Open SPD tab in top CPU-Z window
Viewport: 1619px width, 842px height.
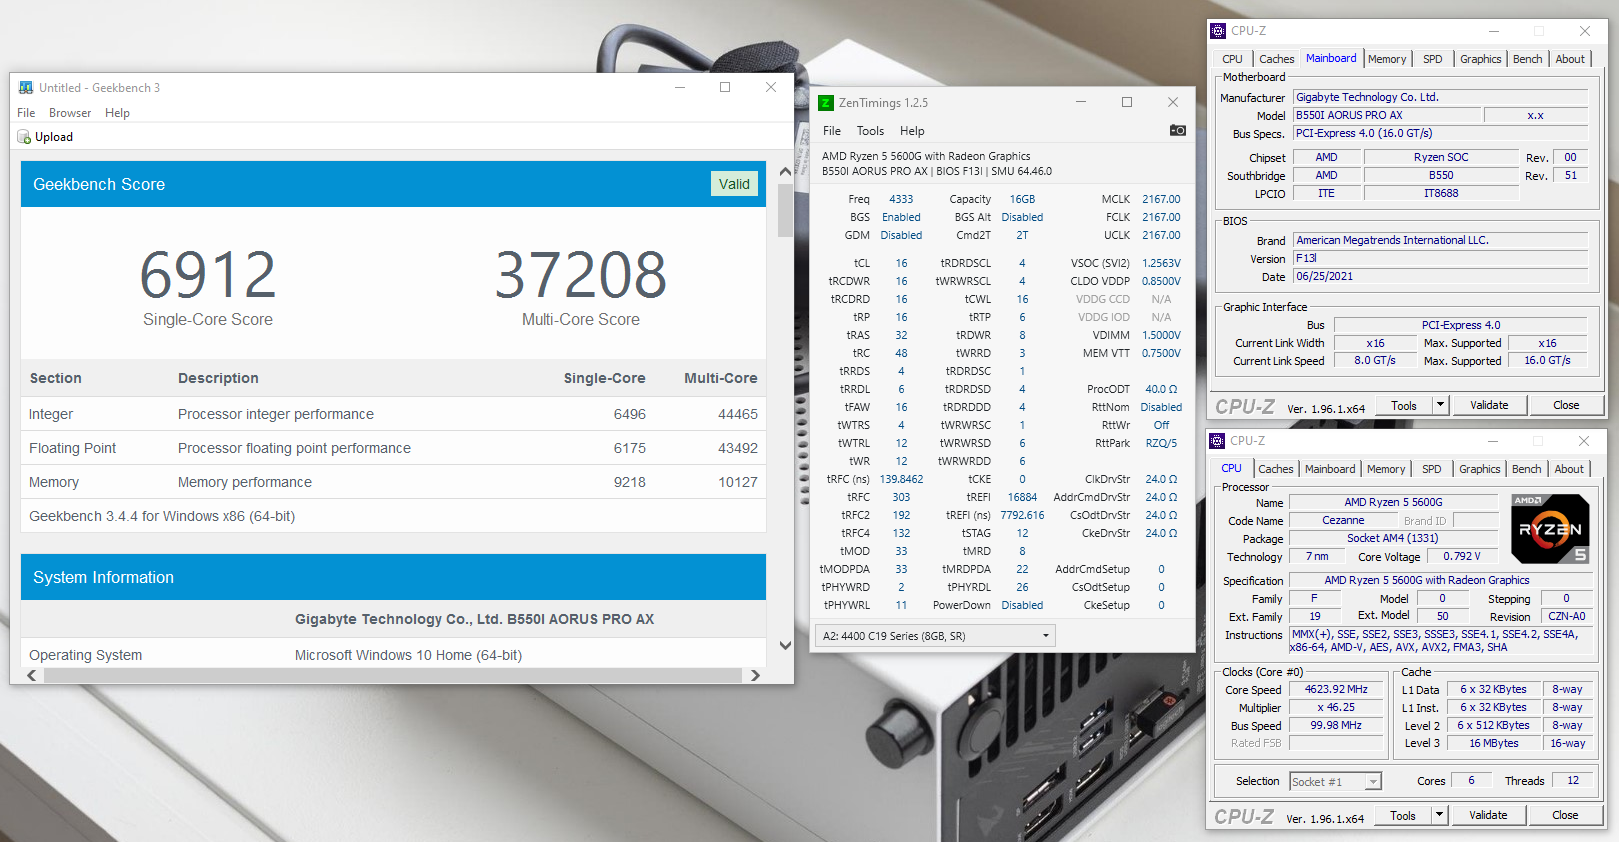[1432, 59]
